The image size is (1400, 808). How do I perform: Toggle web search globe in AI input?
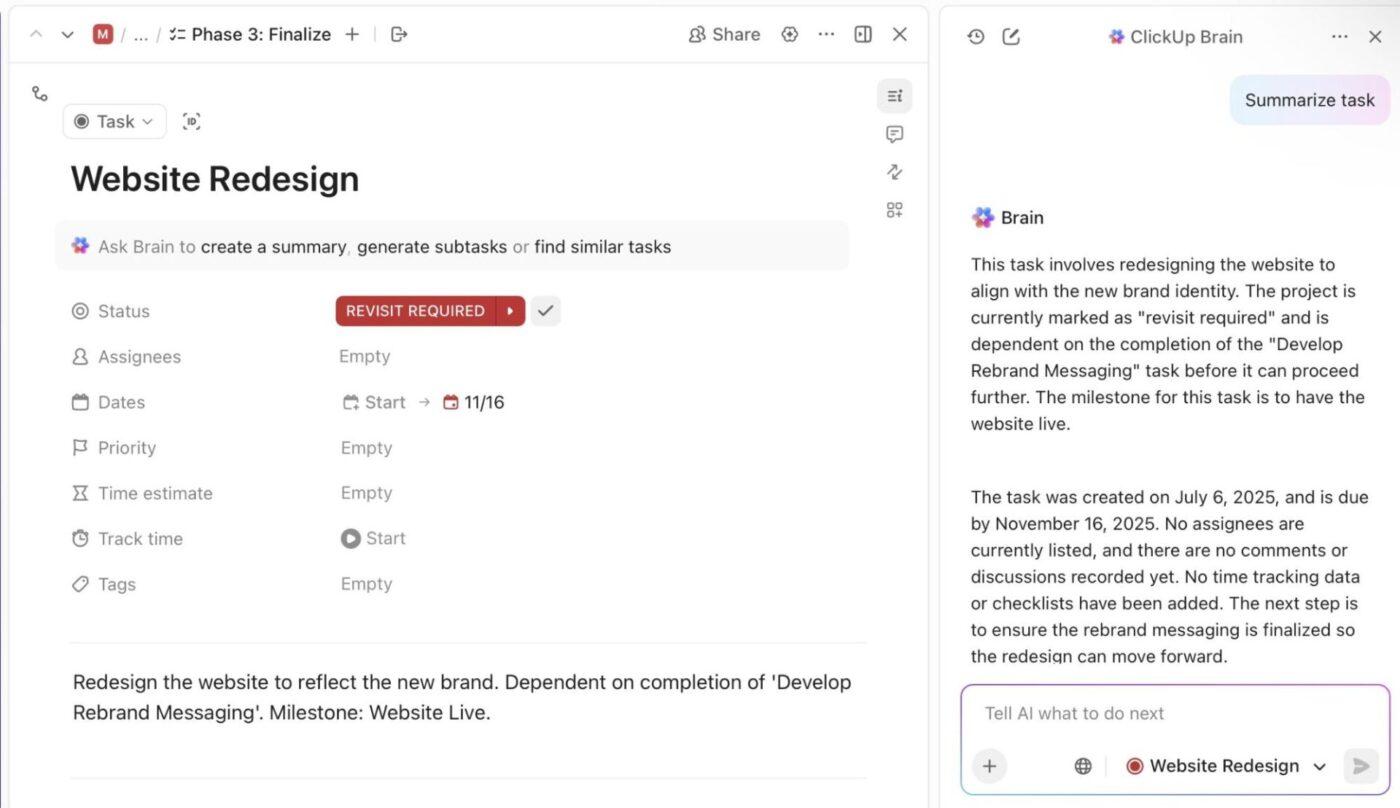(x=1083, y=766)
